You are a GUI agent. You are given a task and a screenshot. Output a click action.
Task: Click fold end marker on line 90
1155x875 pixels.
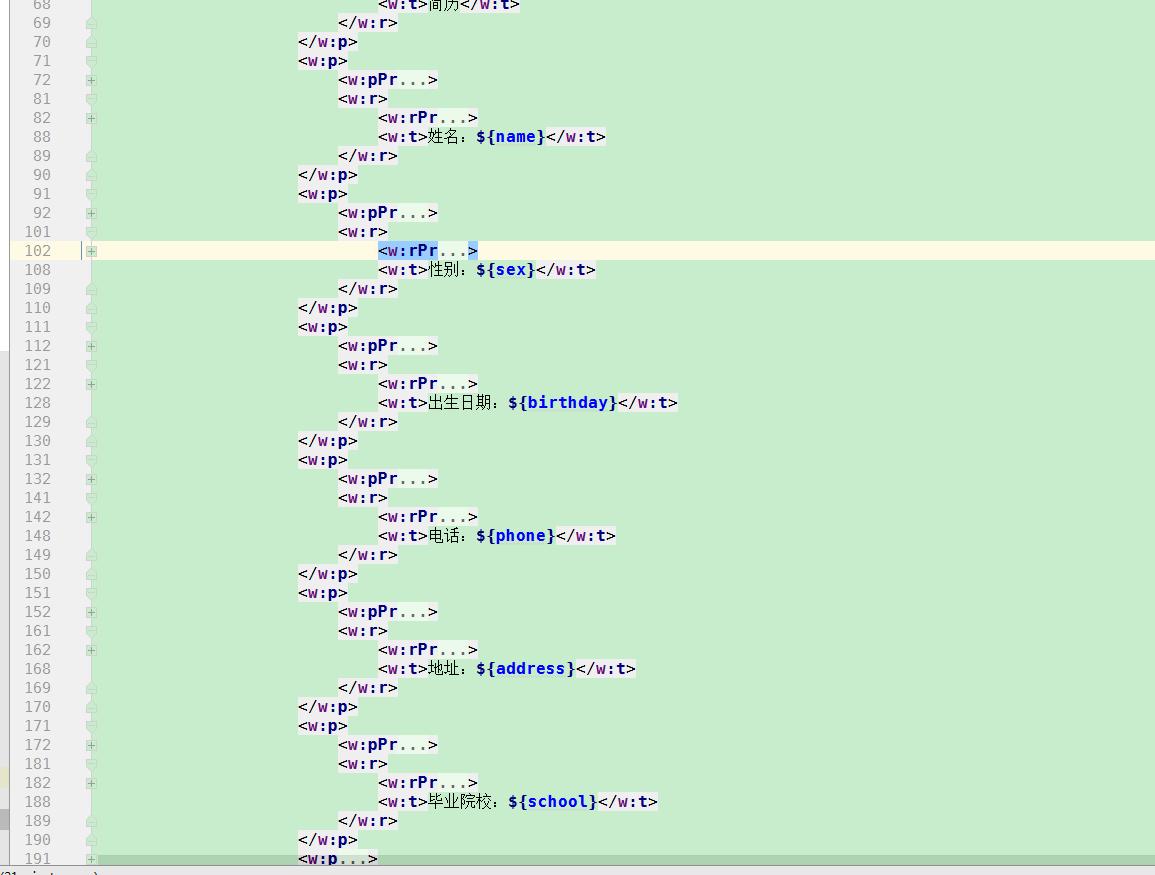tap(91, 175)
